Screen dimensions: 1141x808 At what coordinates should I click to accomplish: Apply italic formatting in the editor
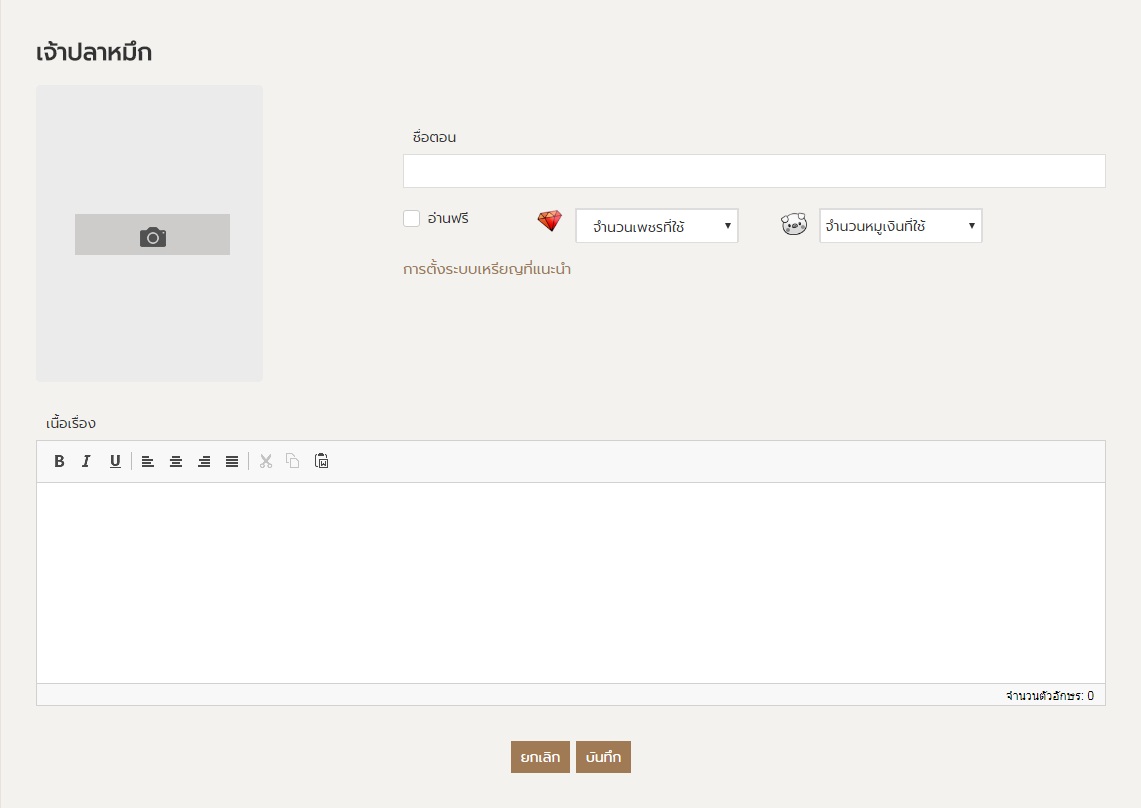pos(86,461)
